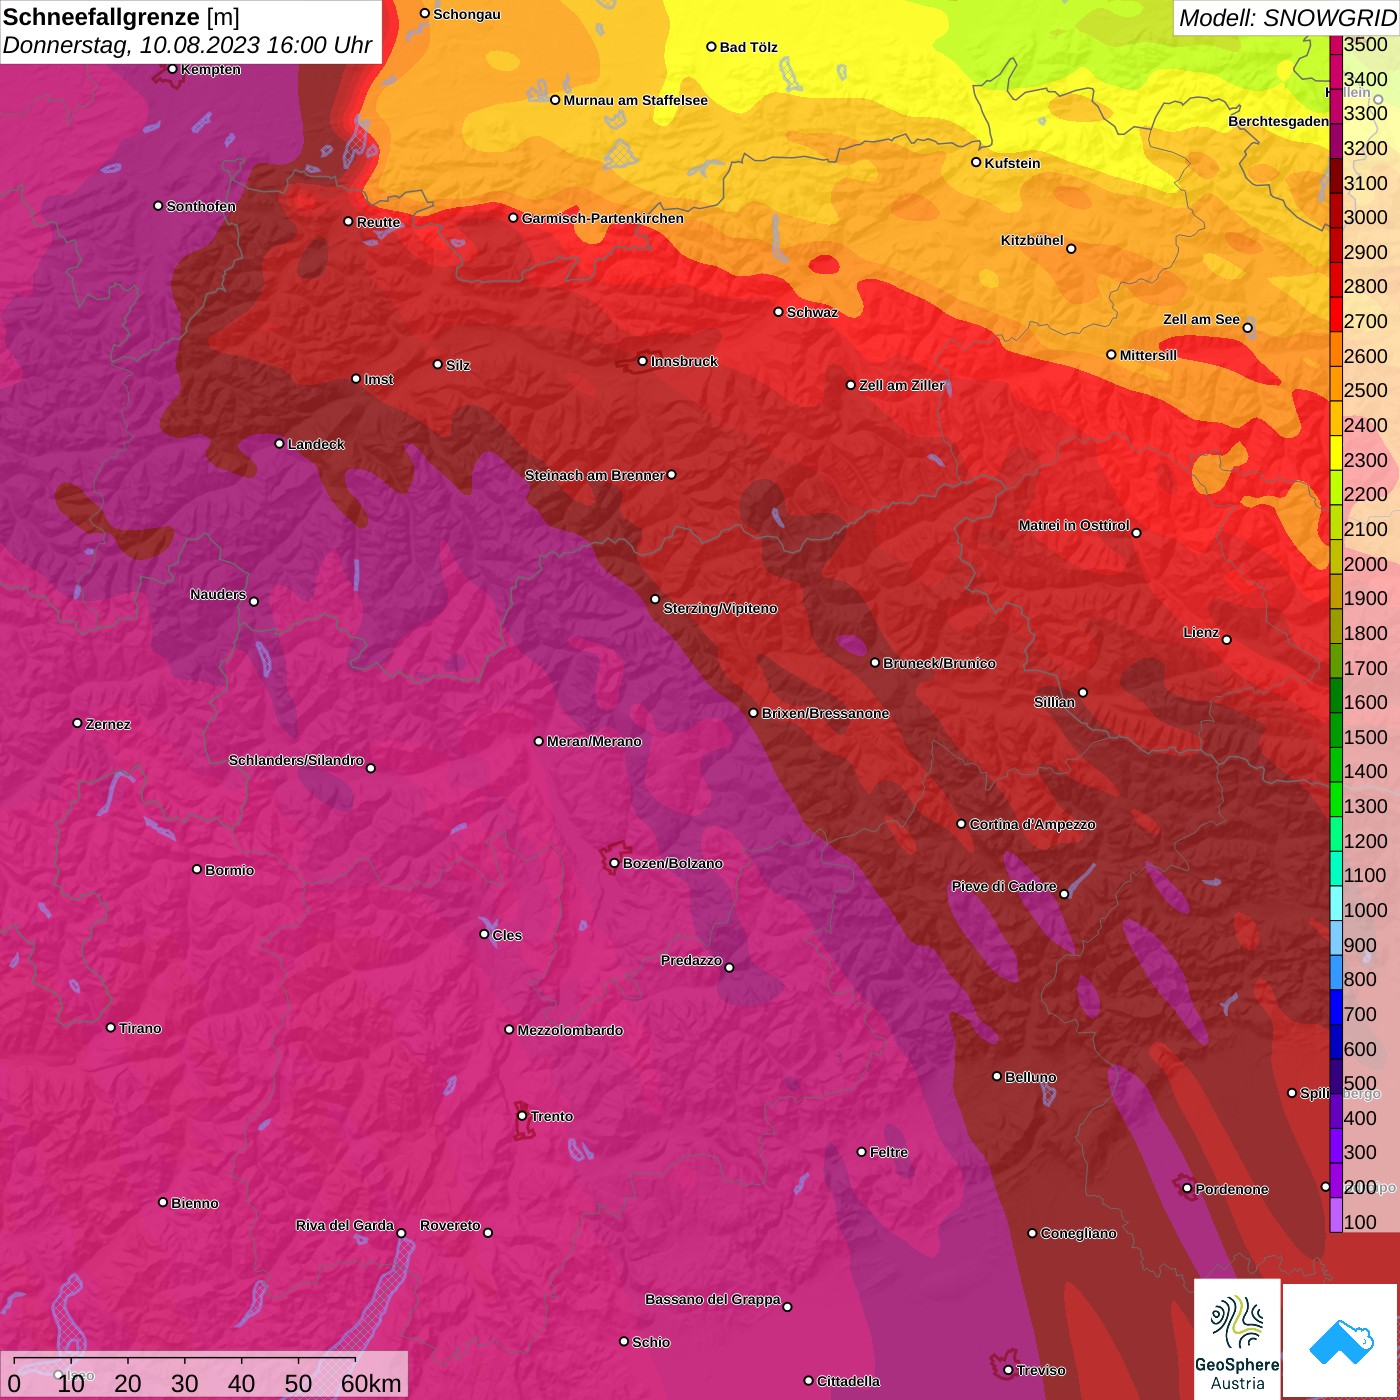
Task: Click the Bad Tölz label
Action: 748,47
